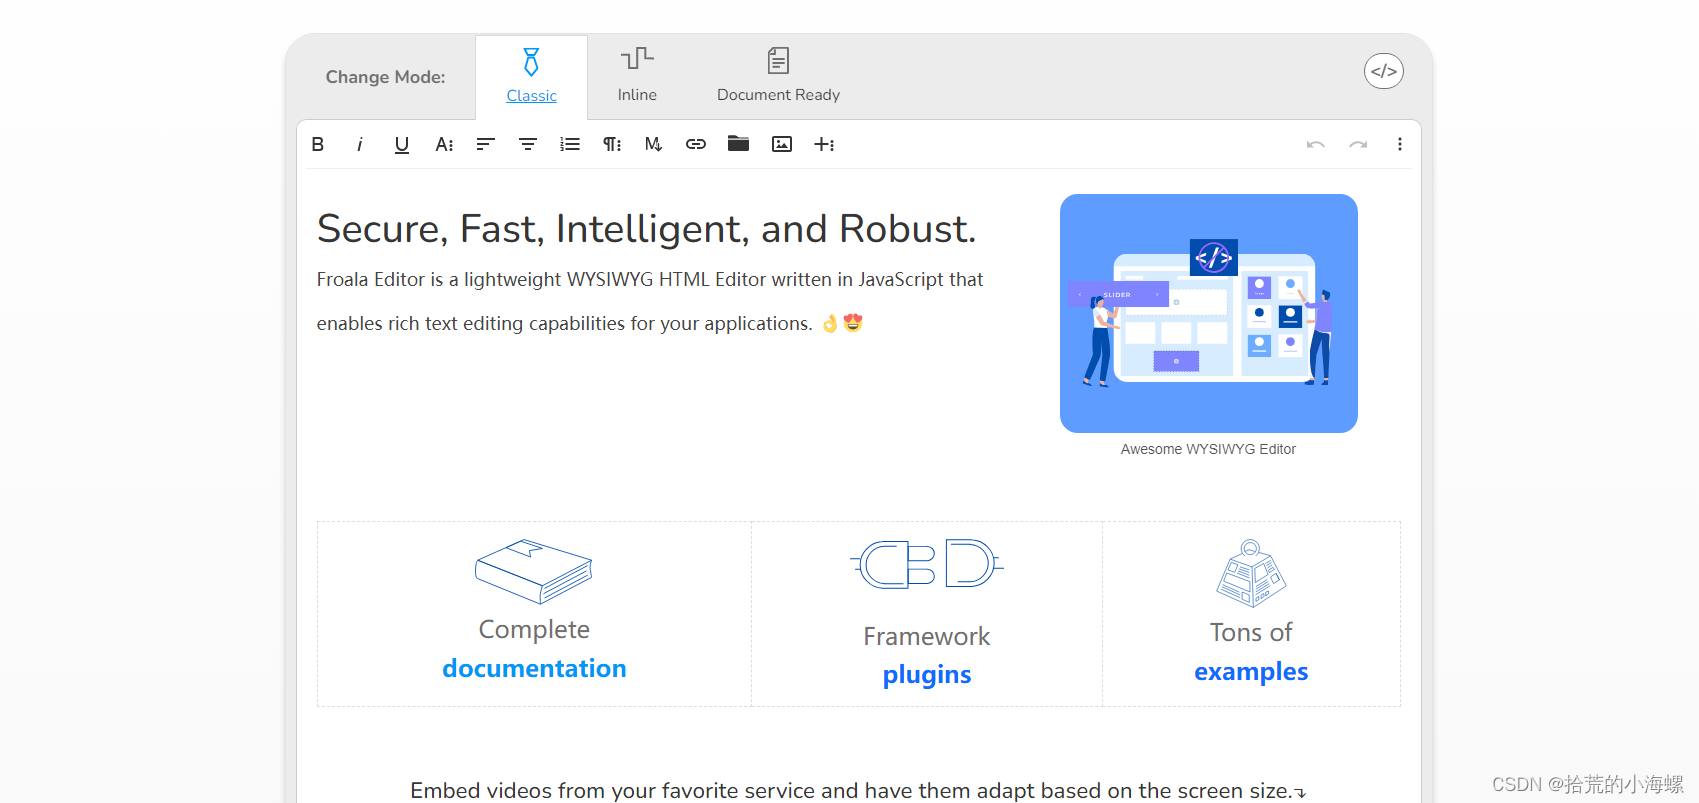Open more misc options (vertical dots)
The height and width of the screenshot is (803, 1699).
(x=1400, y=144)
